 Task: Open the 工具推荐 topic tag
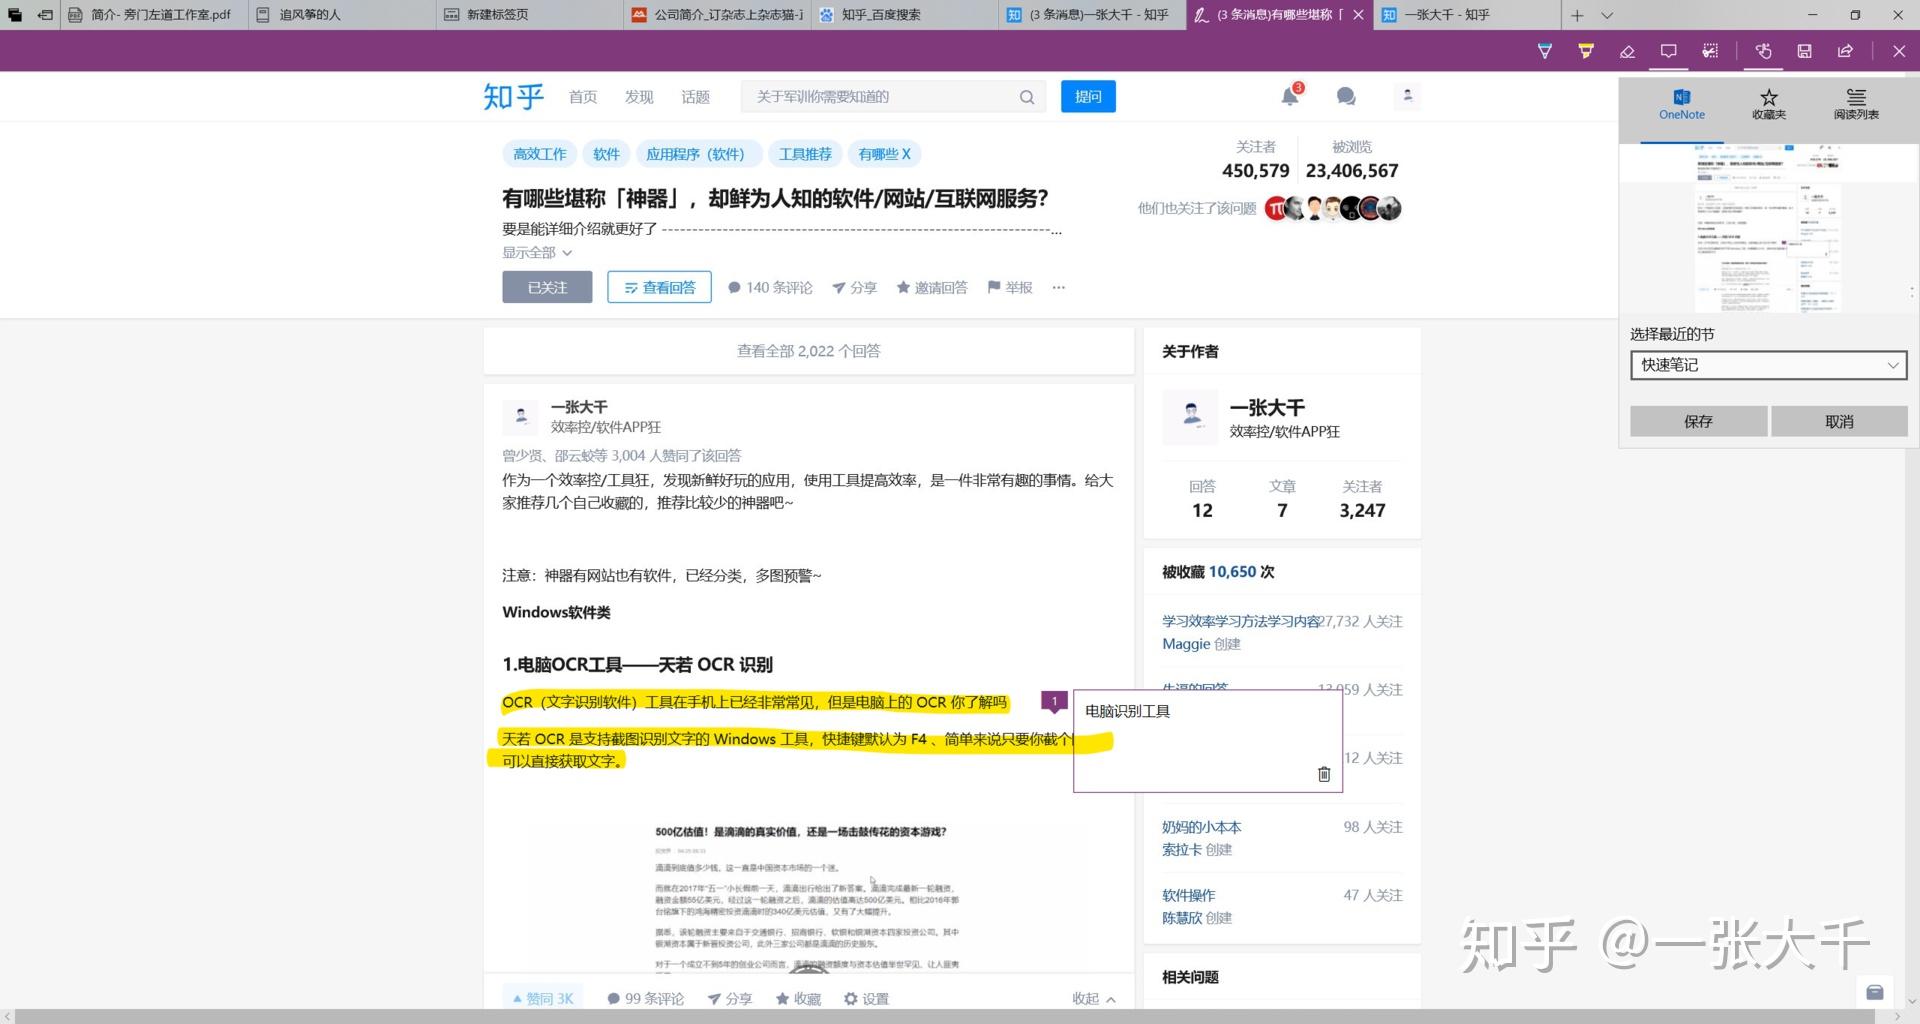805,154
